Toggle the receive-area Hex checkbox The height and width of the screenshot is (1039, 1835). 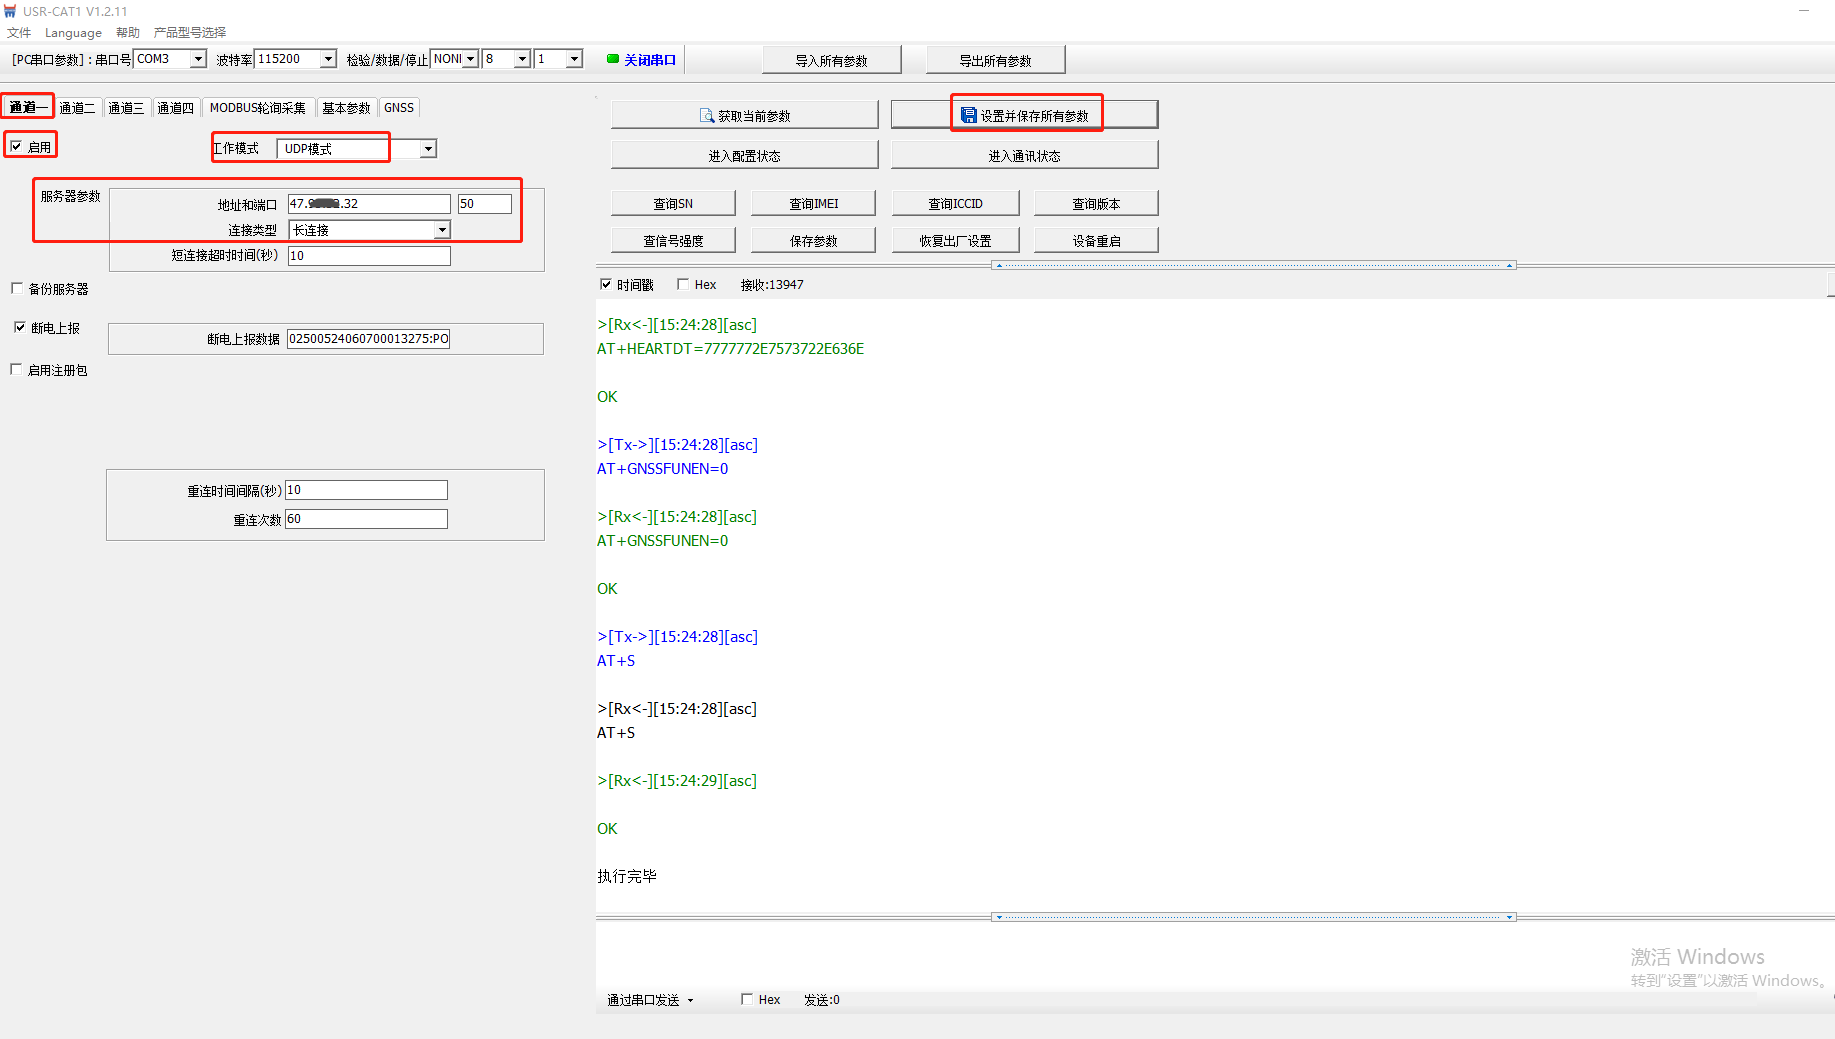683,285
